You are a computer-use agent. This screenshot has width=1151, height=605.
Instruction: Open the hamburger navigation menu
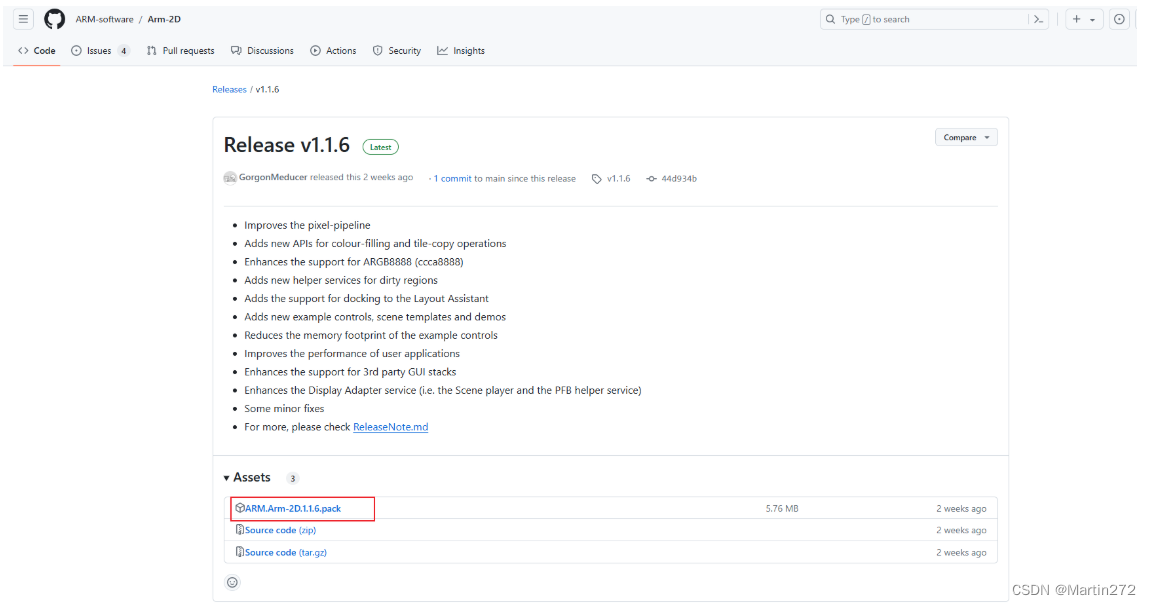click(23, 19)
